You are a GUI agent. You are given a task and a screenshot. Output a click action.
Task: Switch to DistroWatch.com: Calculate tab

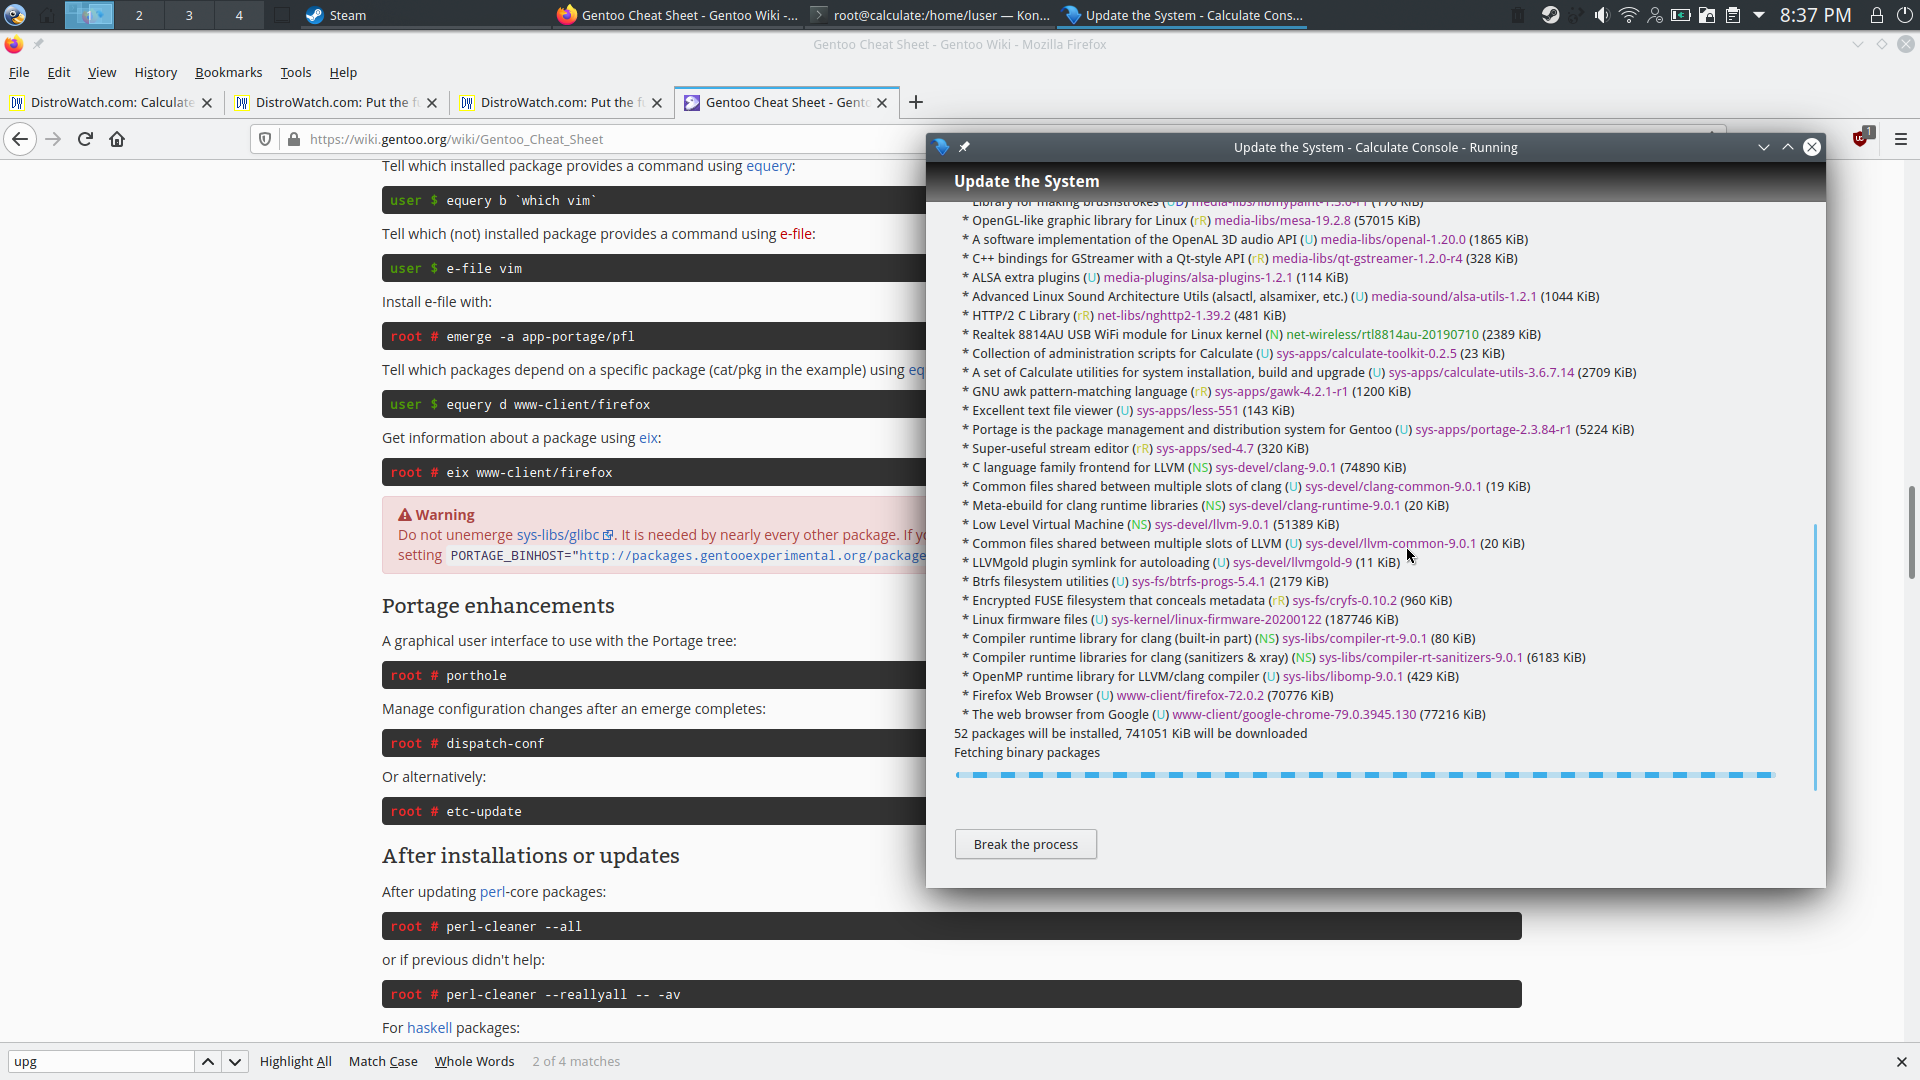(x=112, y=102)
